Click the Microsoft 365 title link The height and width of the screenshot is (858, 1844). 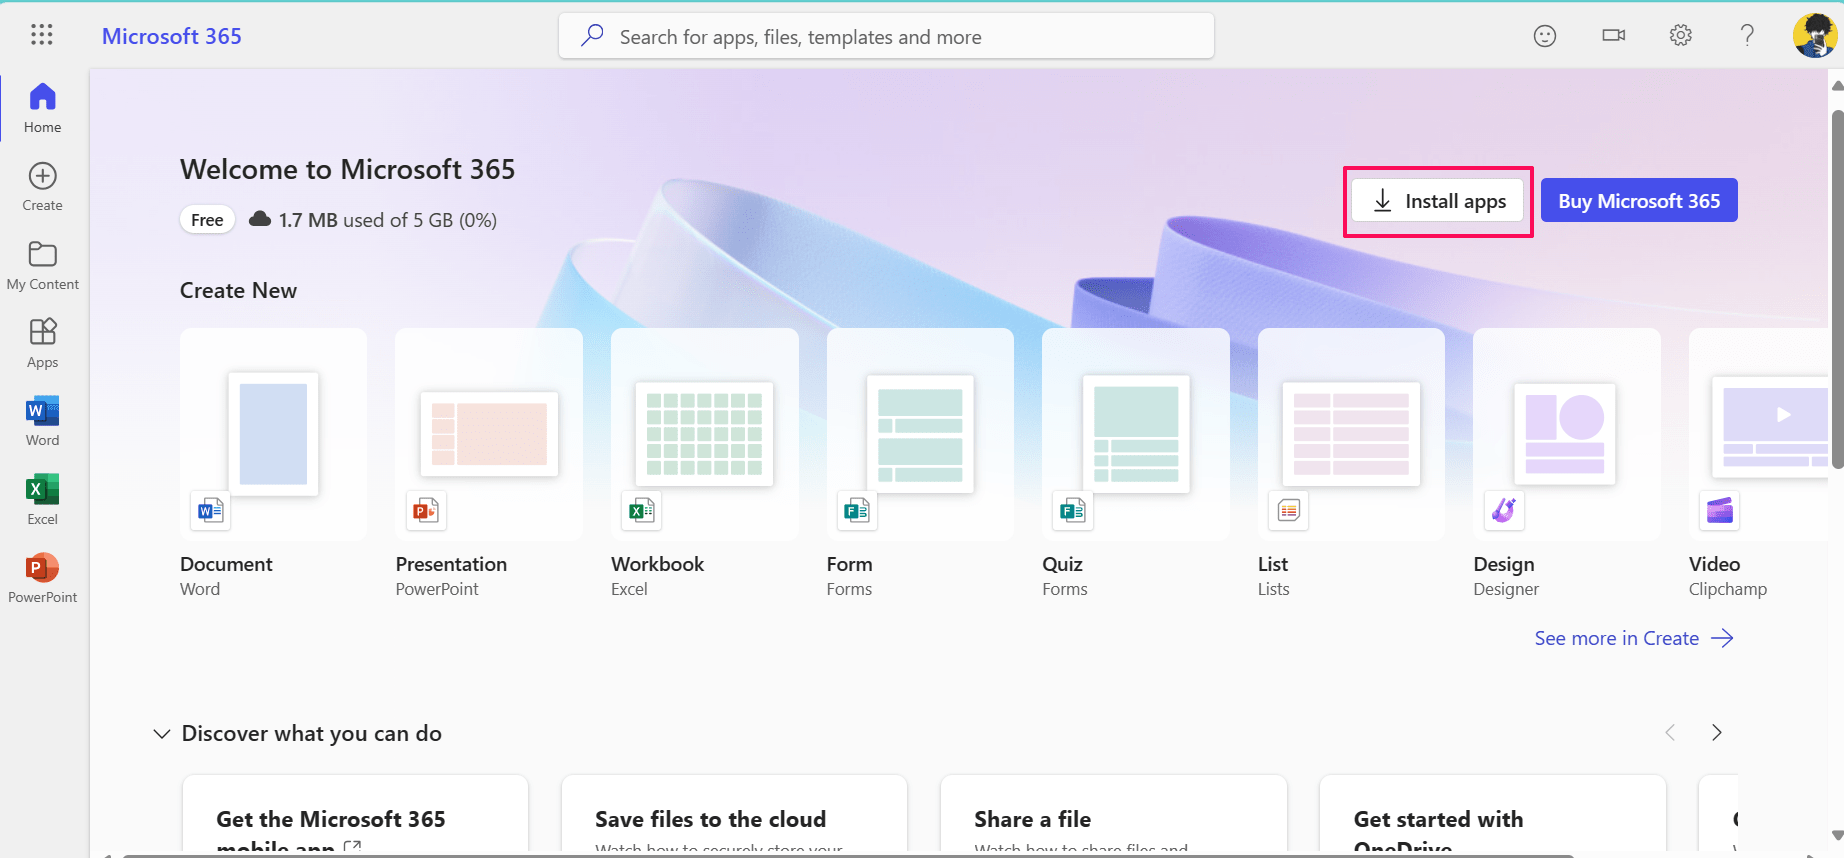pos(172,36)
